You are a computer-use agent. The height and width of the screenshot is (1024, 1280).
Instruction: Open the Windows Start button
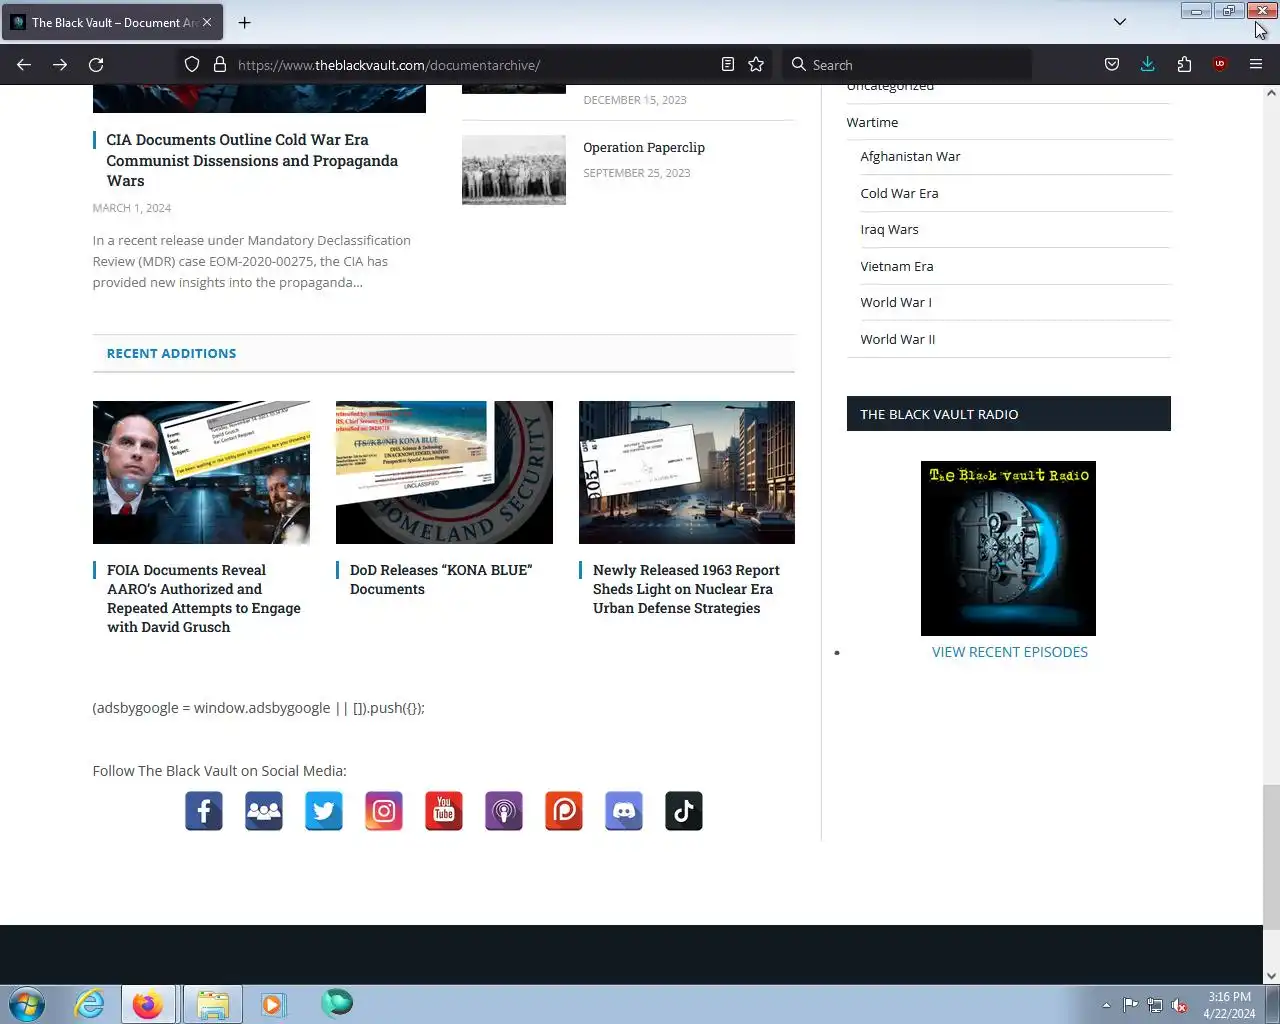coord(27,1004)
